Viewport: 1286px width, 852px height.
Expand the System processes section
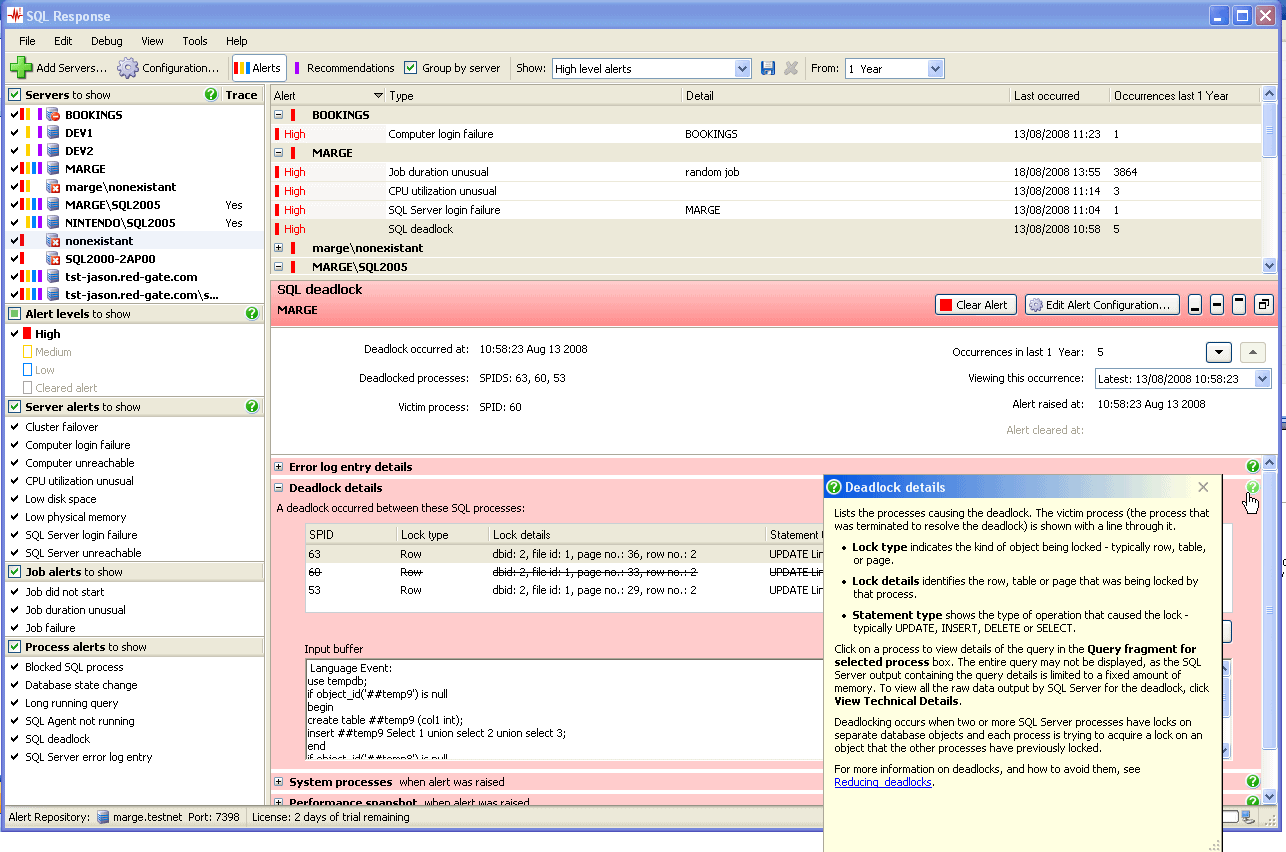[278, 782]
